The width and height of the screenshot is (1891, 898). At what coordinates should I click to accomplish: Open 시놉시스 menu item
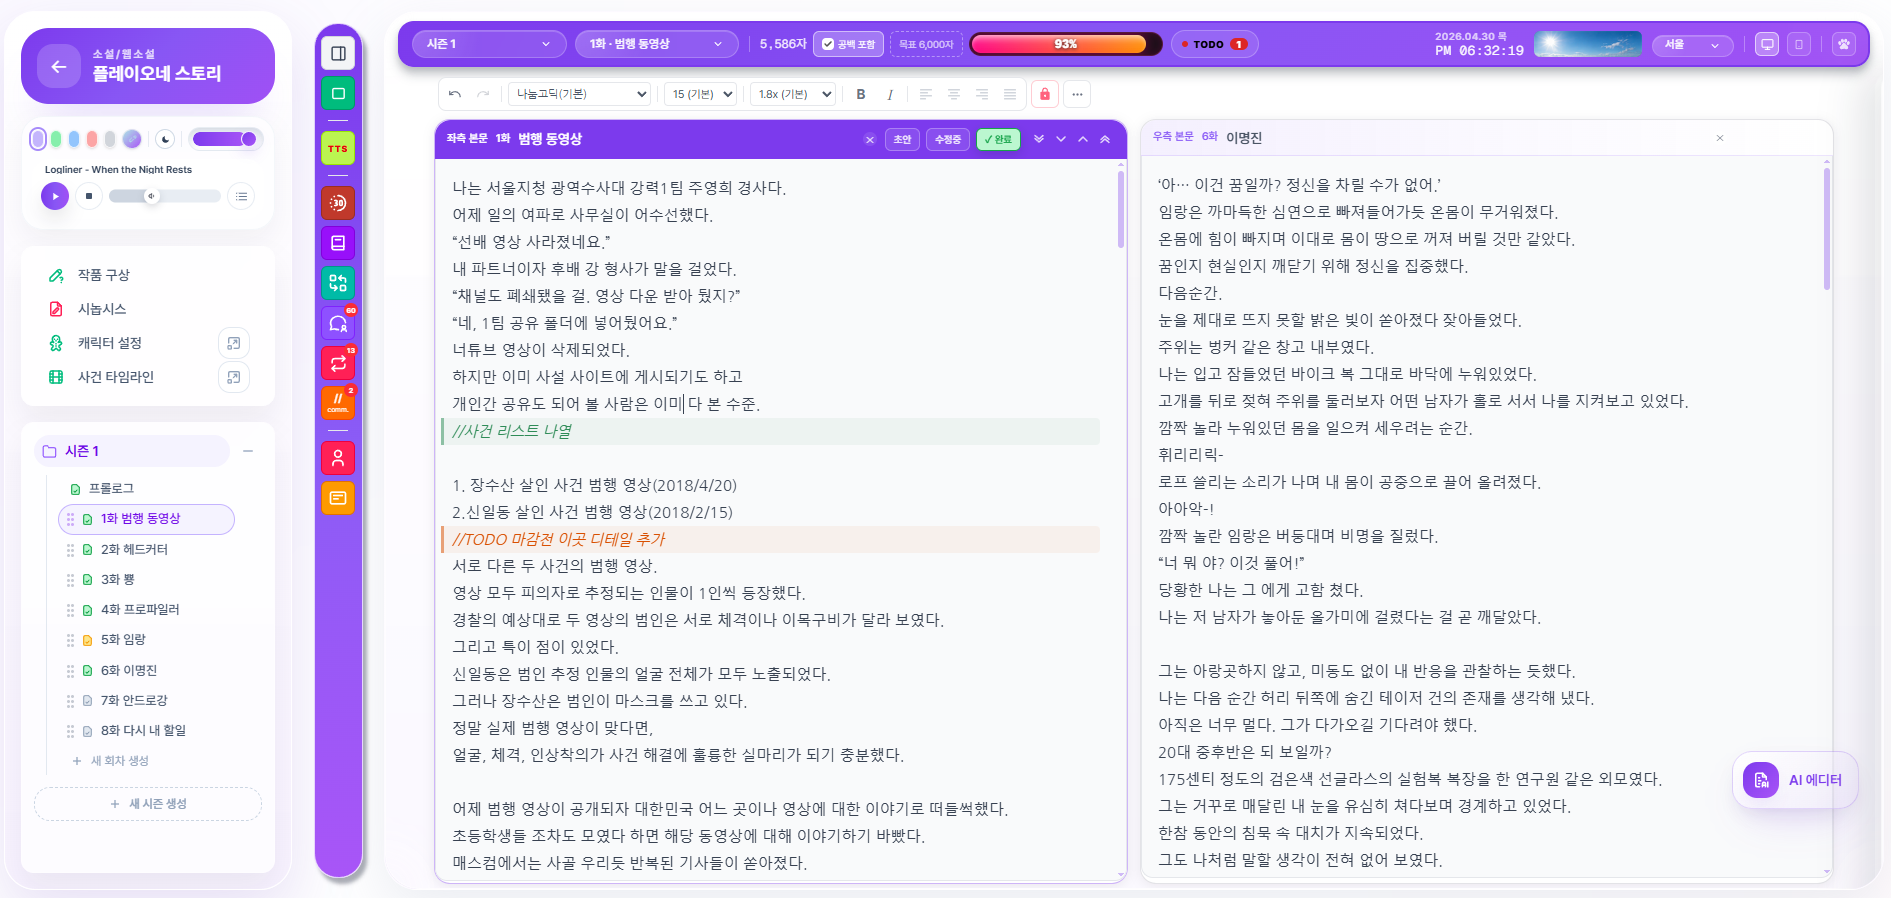click(102, 309)
